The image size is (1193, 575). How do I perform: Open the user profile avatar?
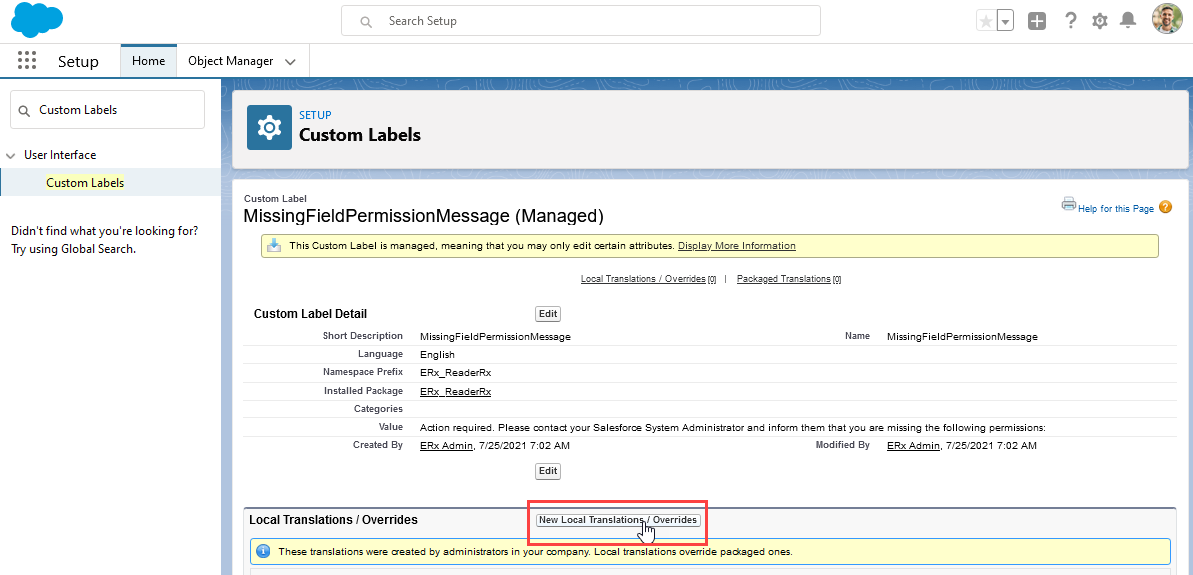coord(1167,20)
